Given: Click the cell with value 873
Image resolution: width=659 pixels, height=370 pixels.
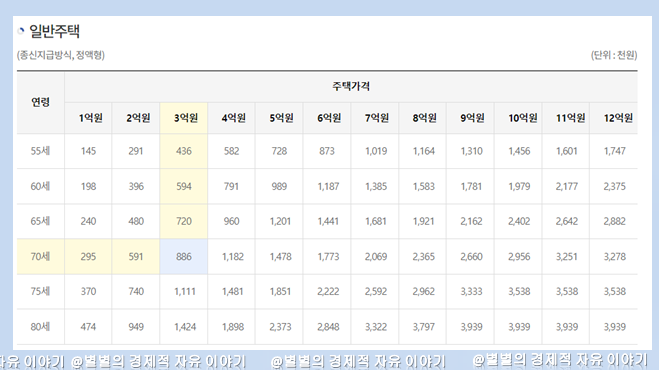Looking at the screenshot, I should tap(327, 151).
